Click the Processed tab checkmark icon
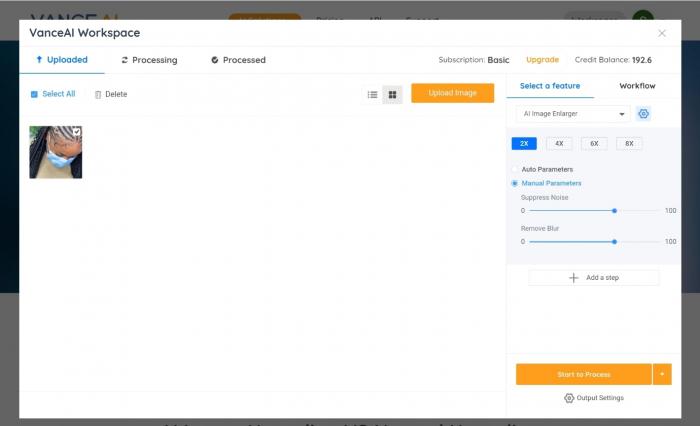This screenshot has width=700, height=426. [215, 60]
